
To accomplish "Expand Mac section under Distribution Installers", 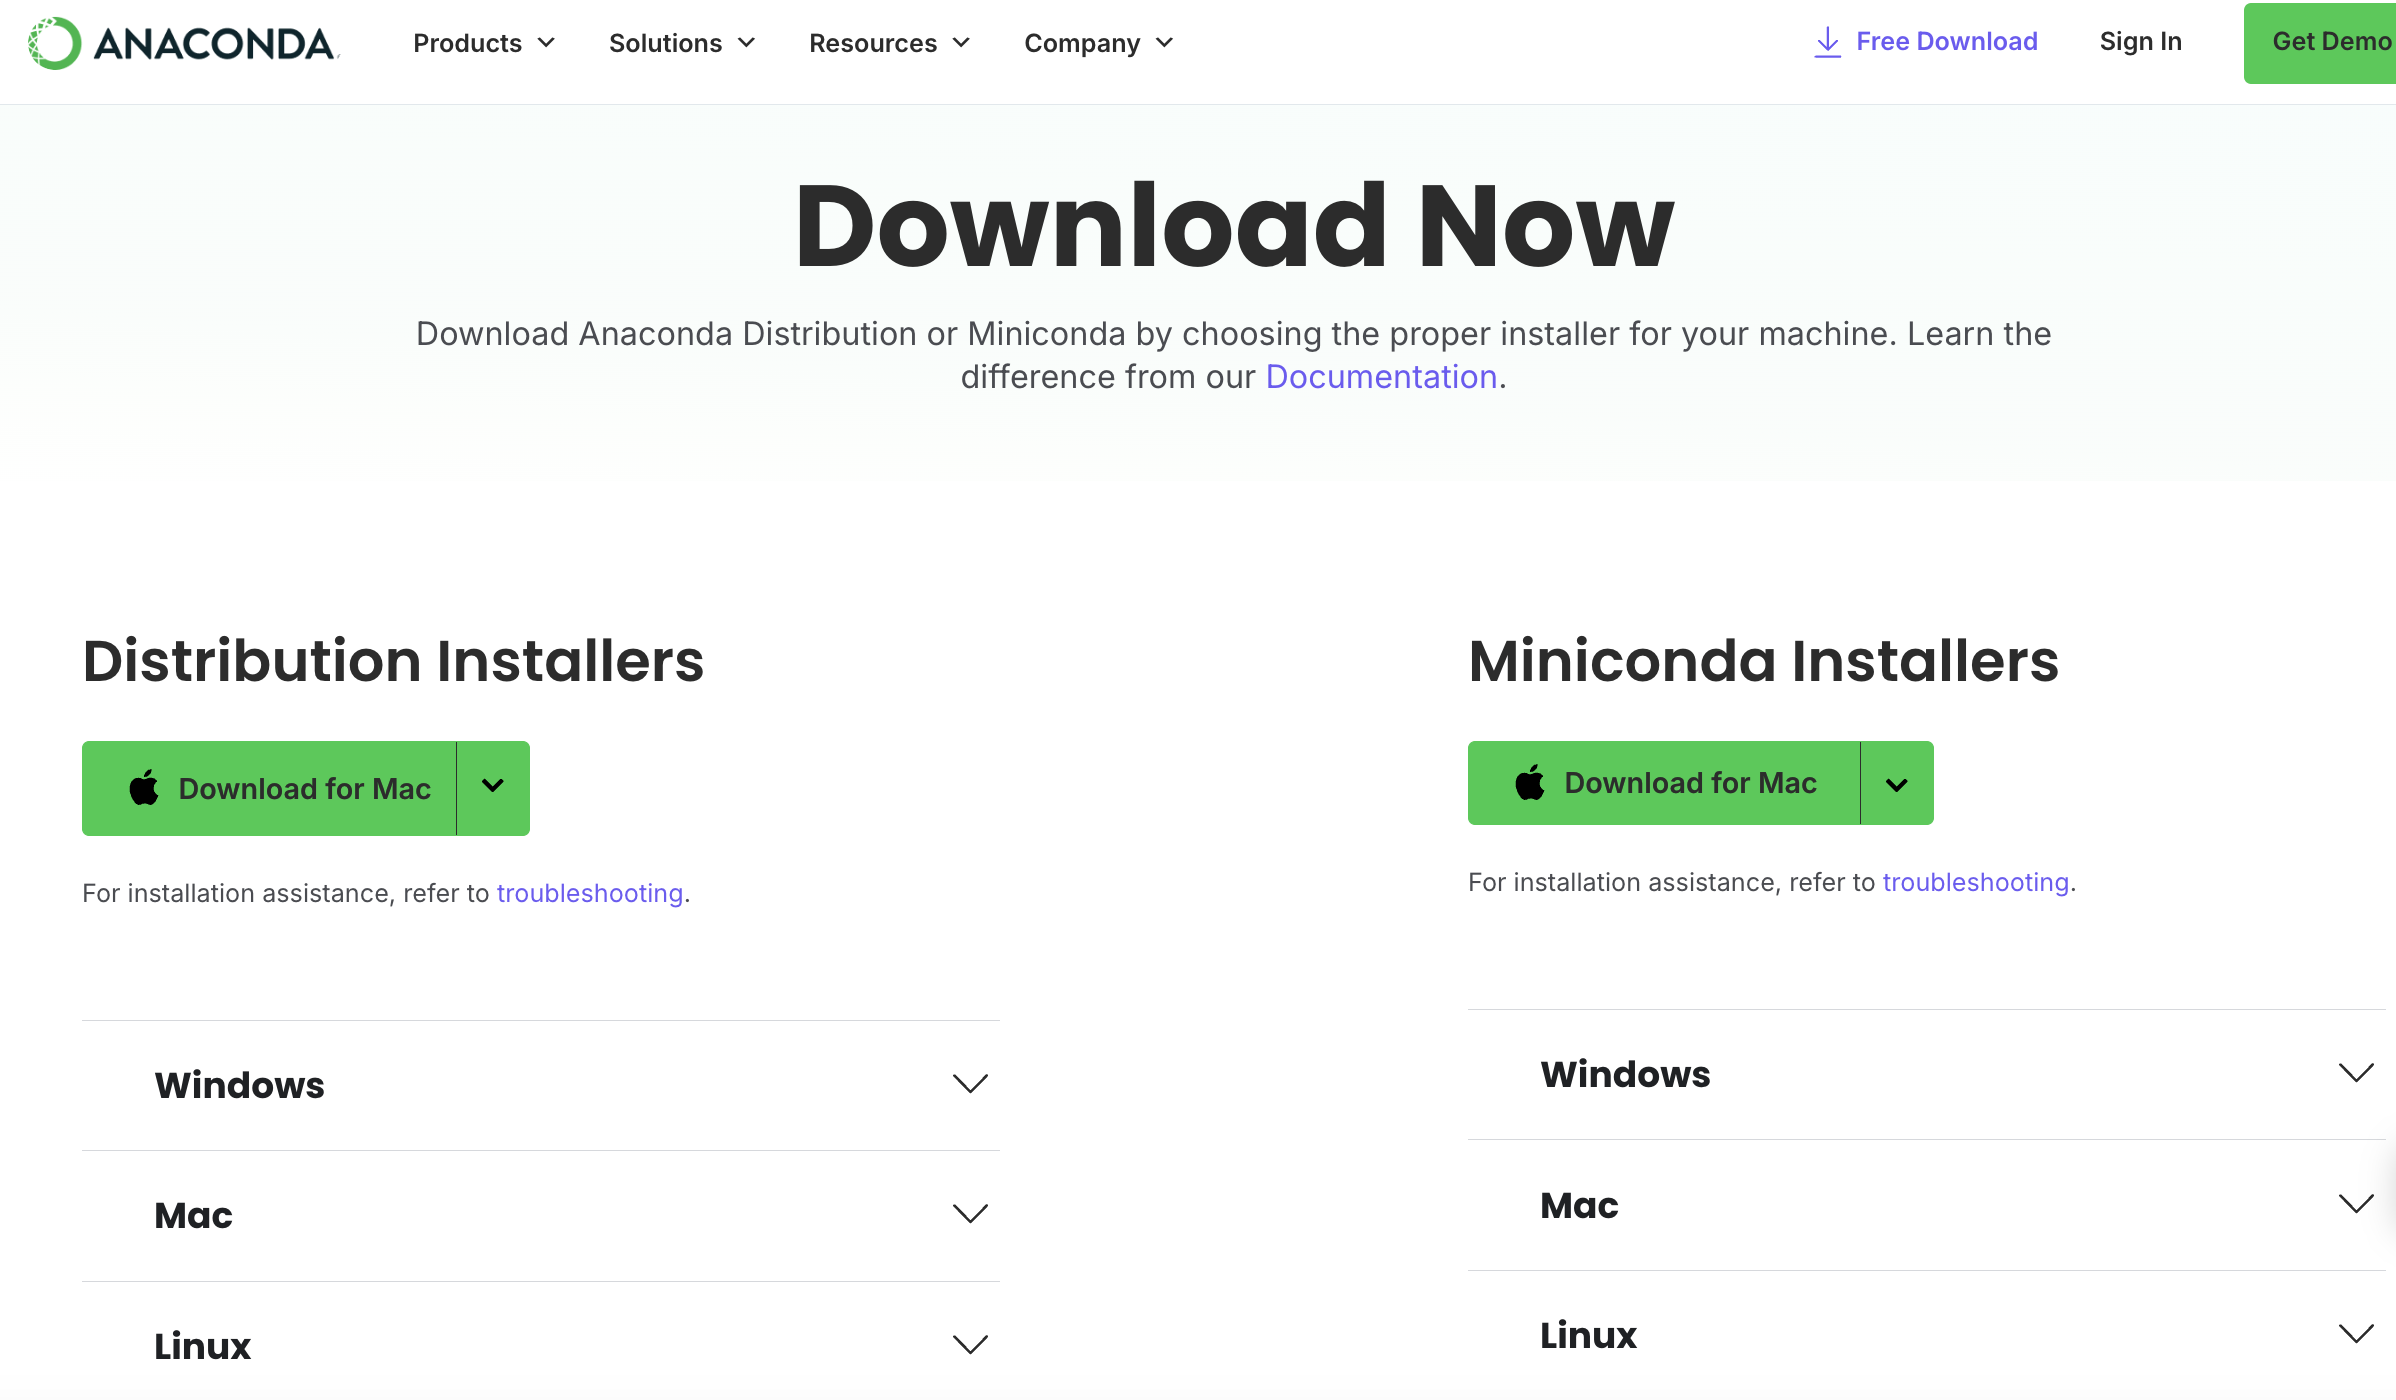I will (541, 1216).
